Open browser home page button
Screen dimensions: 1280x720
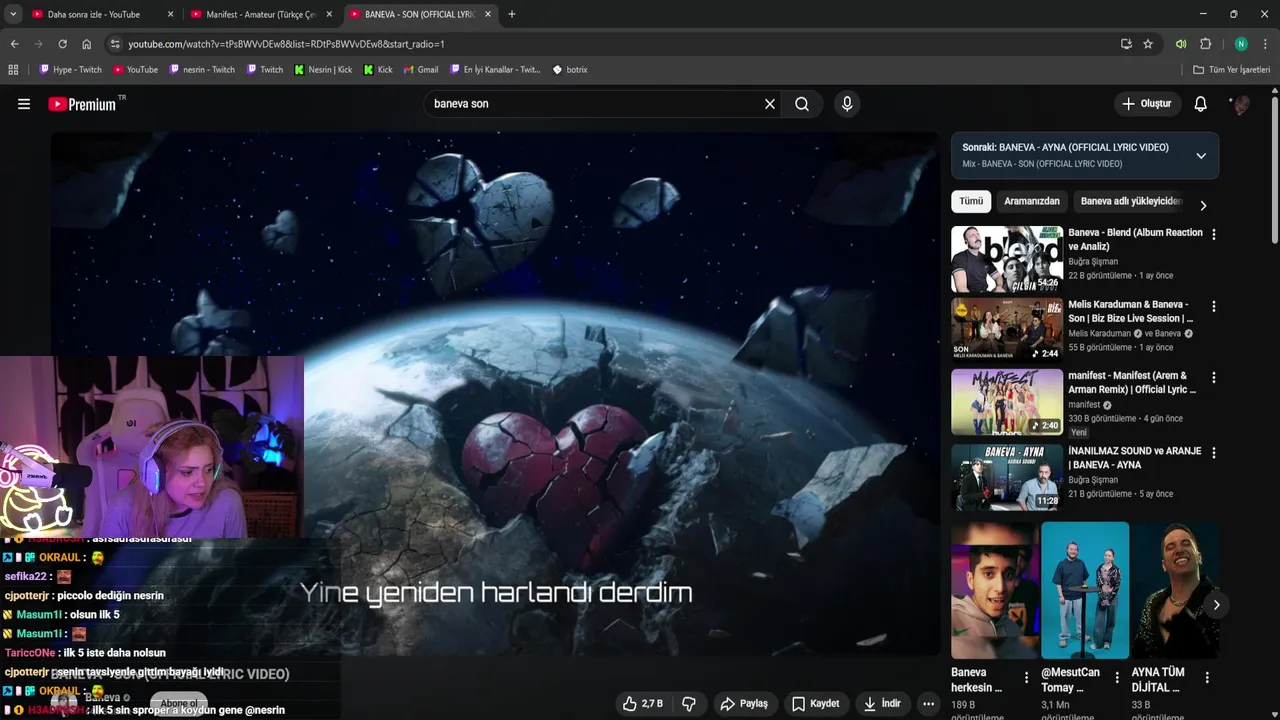point(86,44)
